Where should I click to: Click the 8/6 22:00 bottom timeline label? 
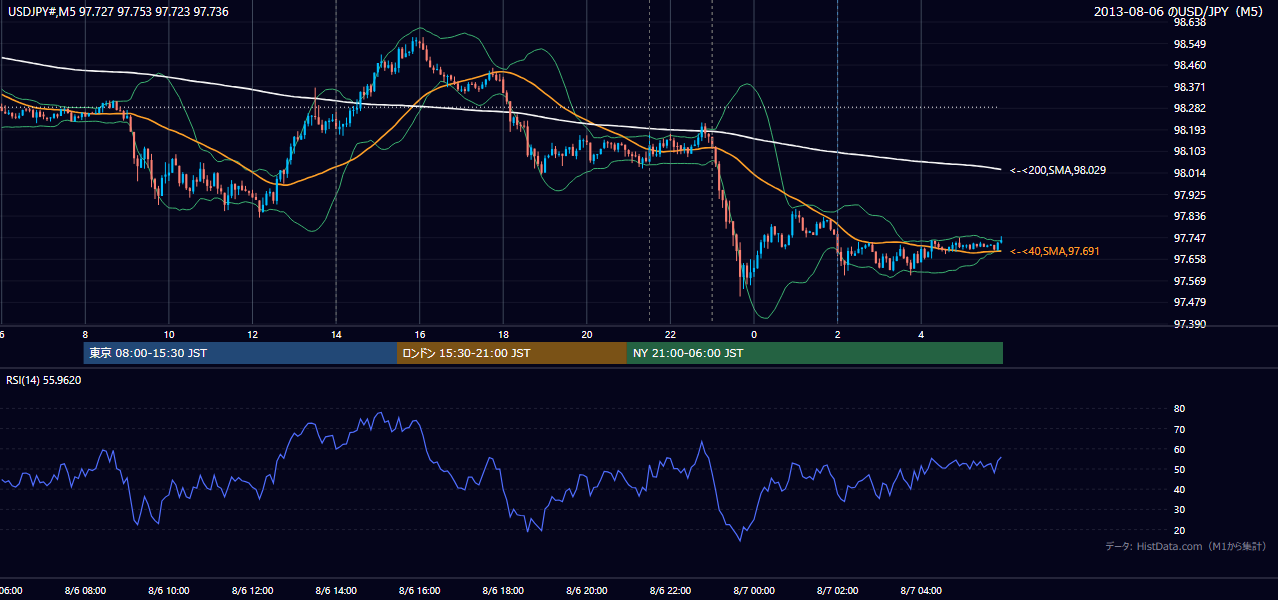pyautogui.click(x=670, y=591)
